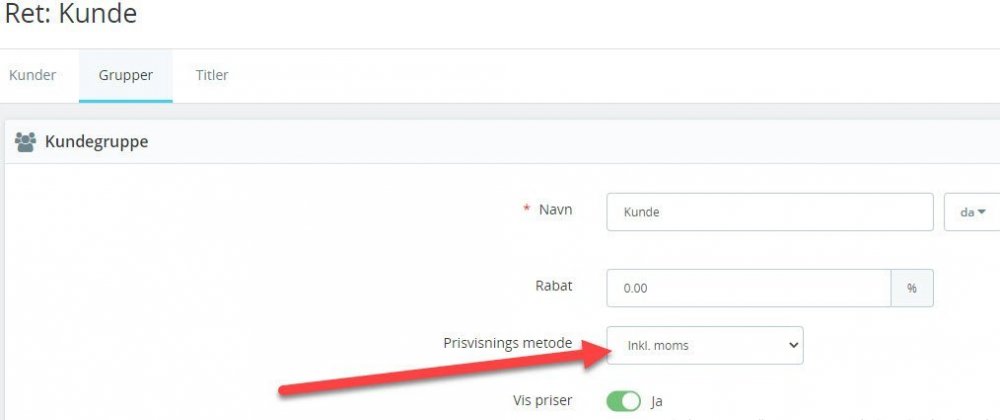Click the Navn field label
Screen dimensions: 1000x420
click(556, 209)
